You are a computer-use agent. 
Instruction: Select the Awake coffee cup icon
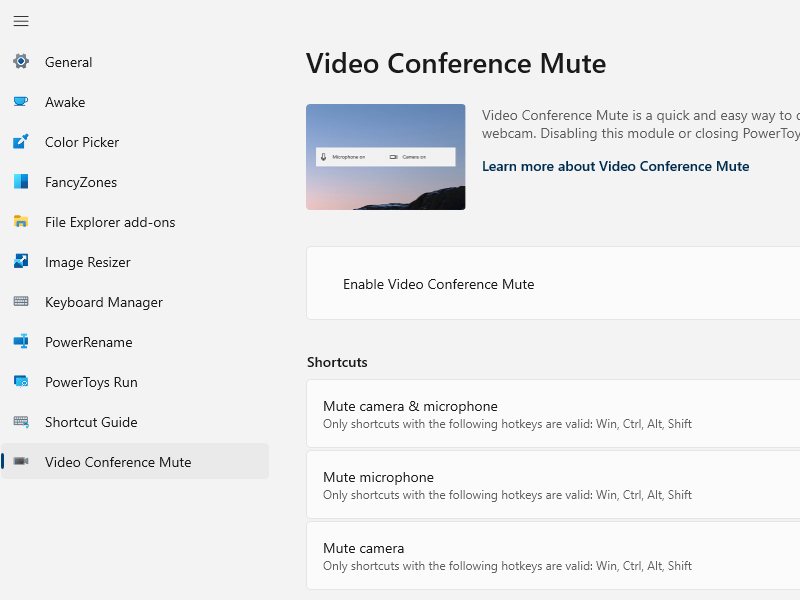coord(21,102)
